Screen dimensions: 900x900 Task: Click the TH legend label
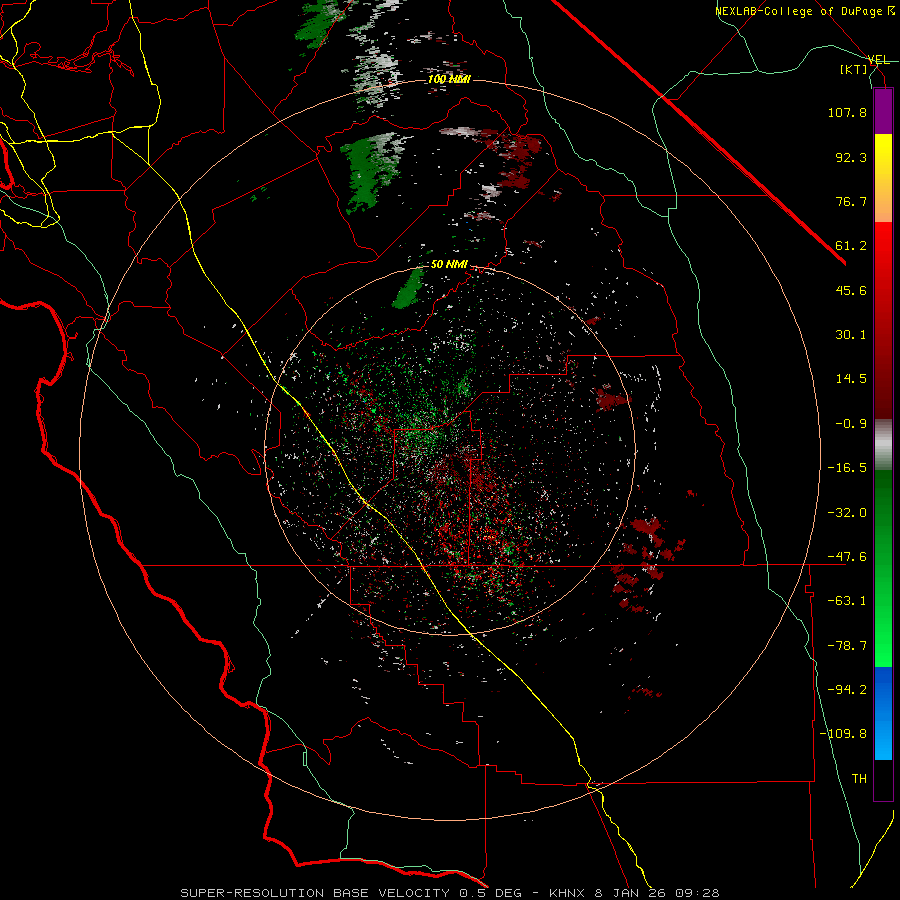click(x=859, y=779)
